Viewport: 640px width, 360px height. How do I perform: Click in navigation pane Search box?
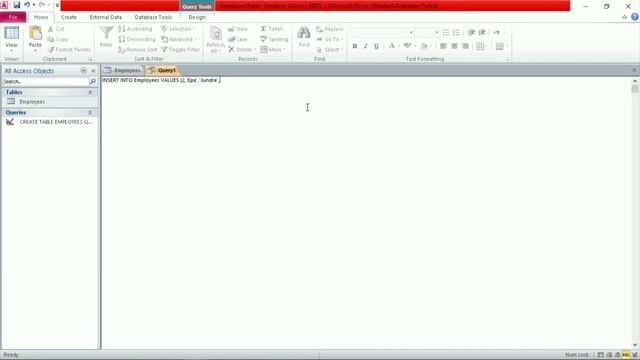[45, 82]
